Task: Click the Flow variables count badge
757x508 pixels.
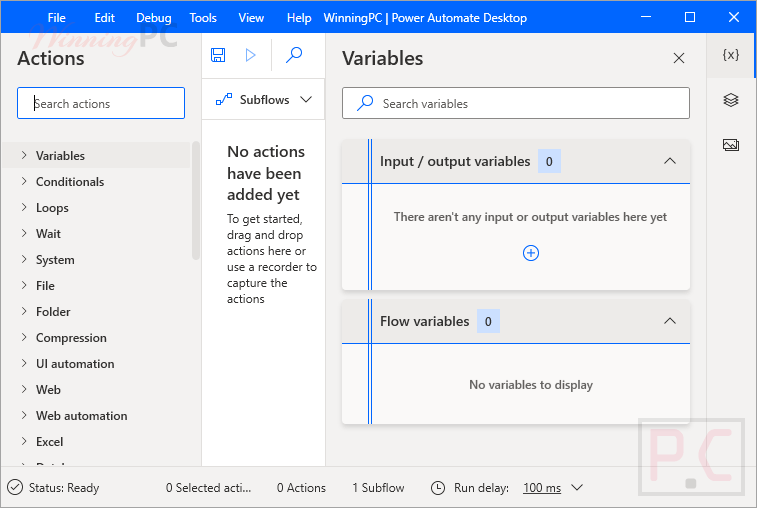Action: point(488,321)
